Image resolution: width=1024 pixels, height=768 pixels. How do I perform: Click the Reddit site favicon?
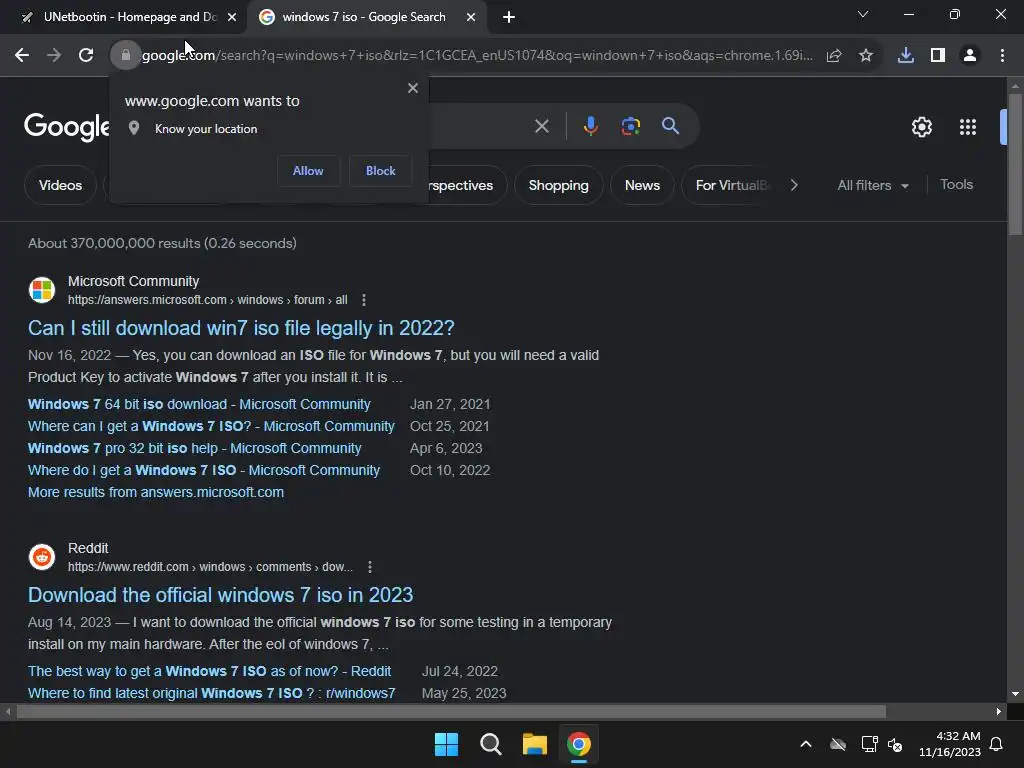42,557
